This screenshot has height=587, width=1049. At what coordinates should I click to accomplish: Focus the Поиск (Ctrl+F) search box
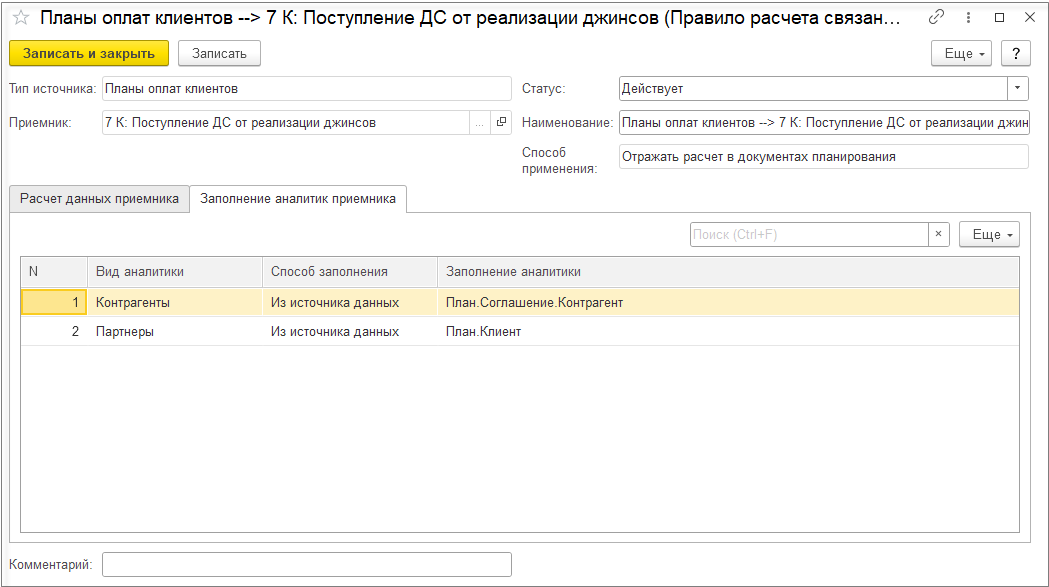[809, 234]
